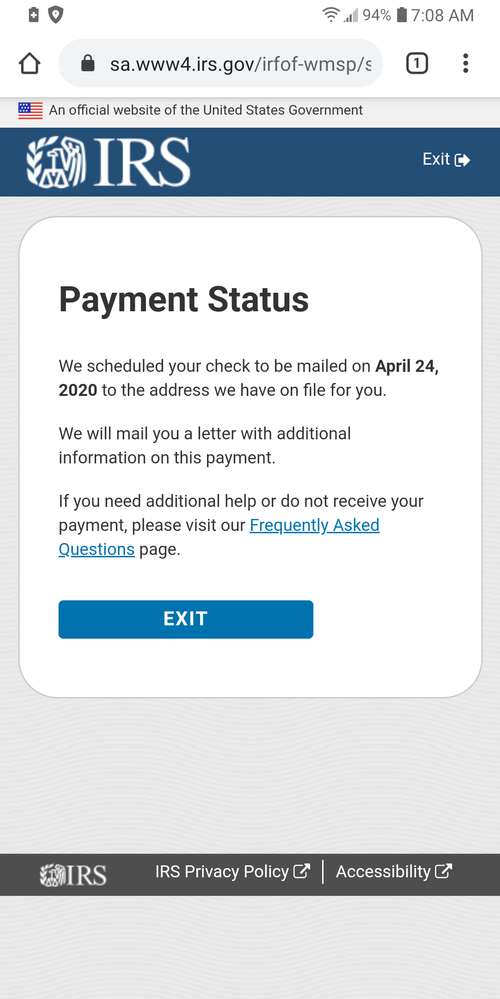The width and height of the screenshot is (500, 999).
Task: Tap the browser home icon
Action: (30, 63)
